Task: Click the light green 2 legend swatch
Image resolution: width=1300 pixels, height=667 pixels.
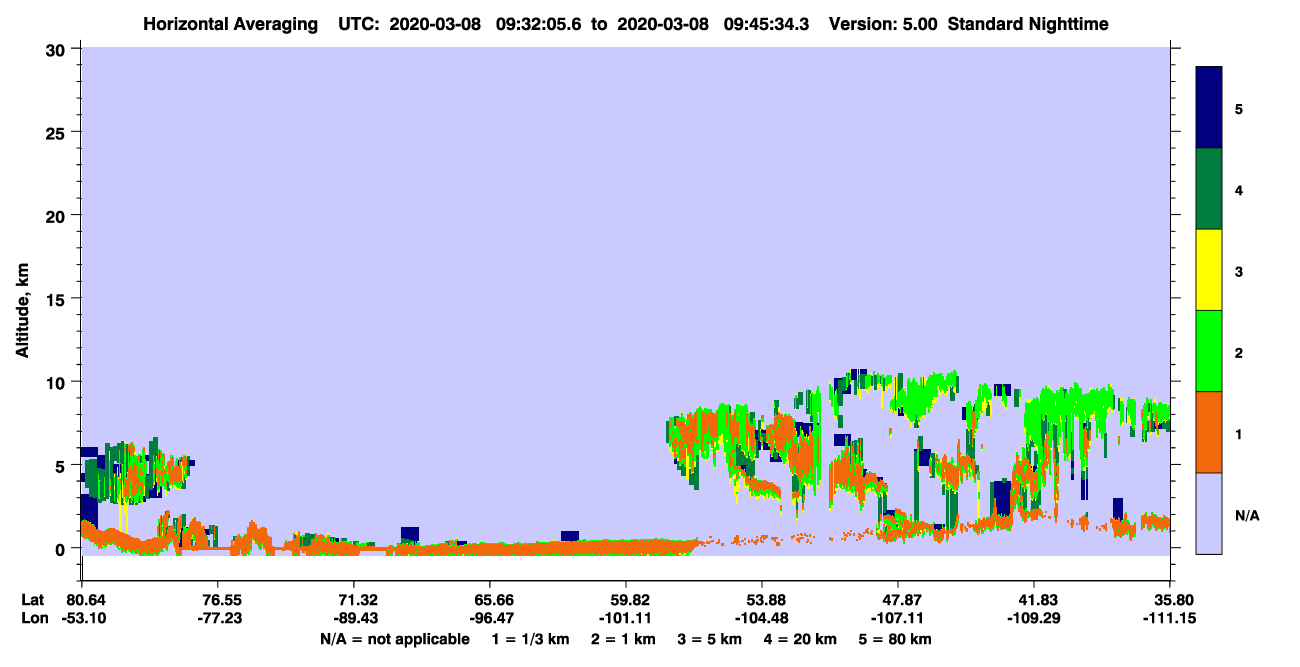Action: coord(1209,350)
